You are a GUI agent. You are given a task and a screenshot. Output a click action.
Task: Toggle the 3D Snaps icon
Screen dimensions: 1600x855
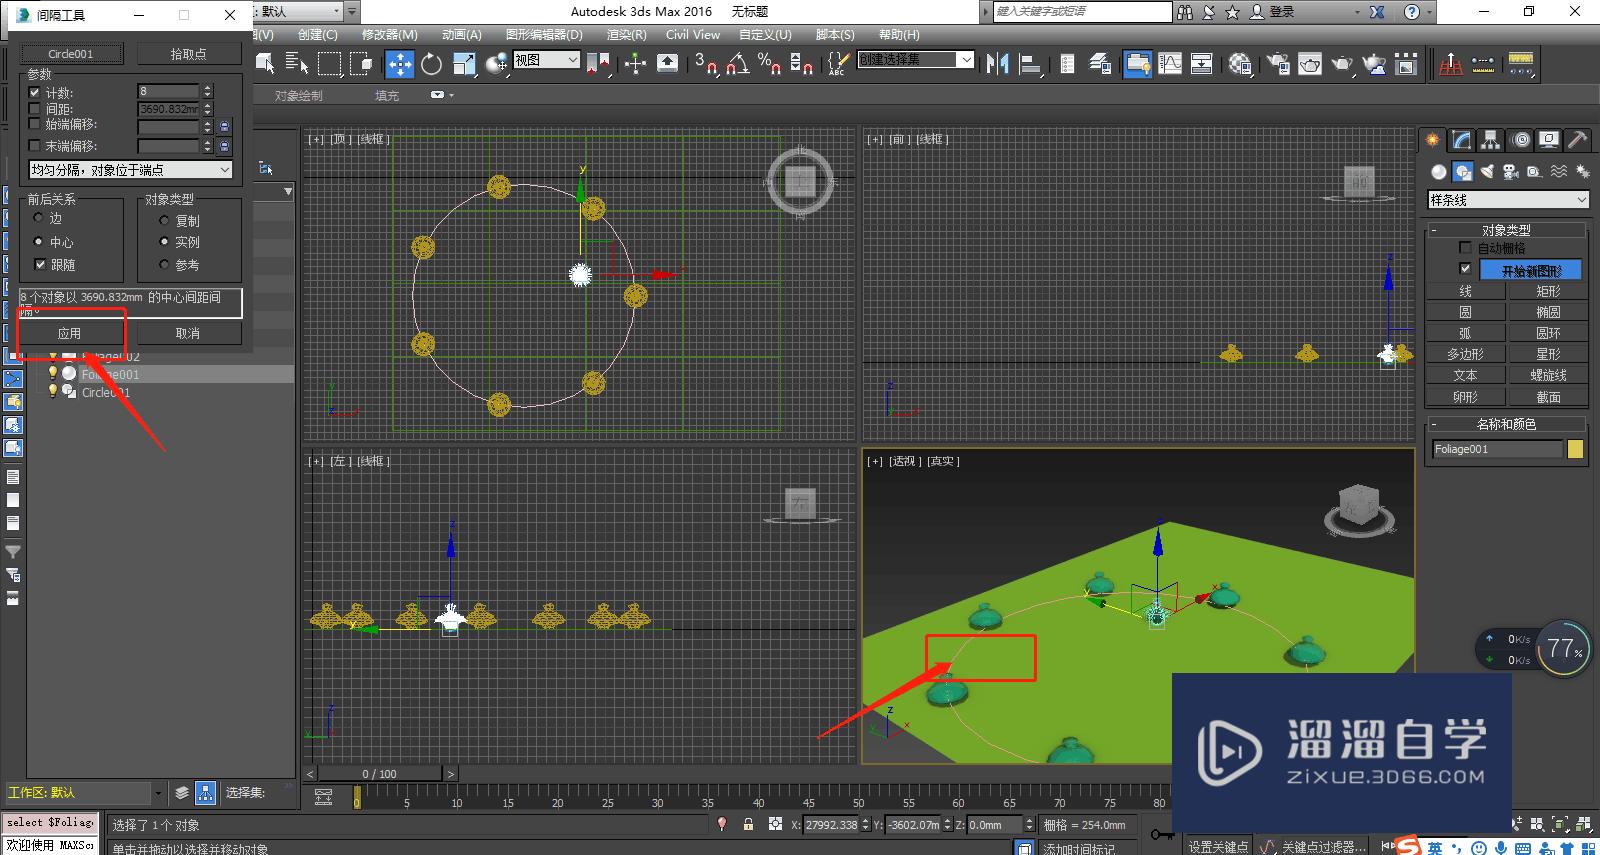(x=705, y=64)
